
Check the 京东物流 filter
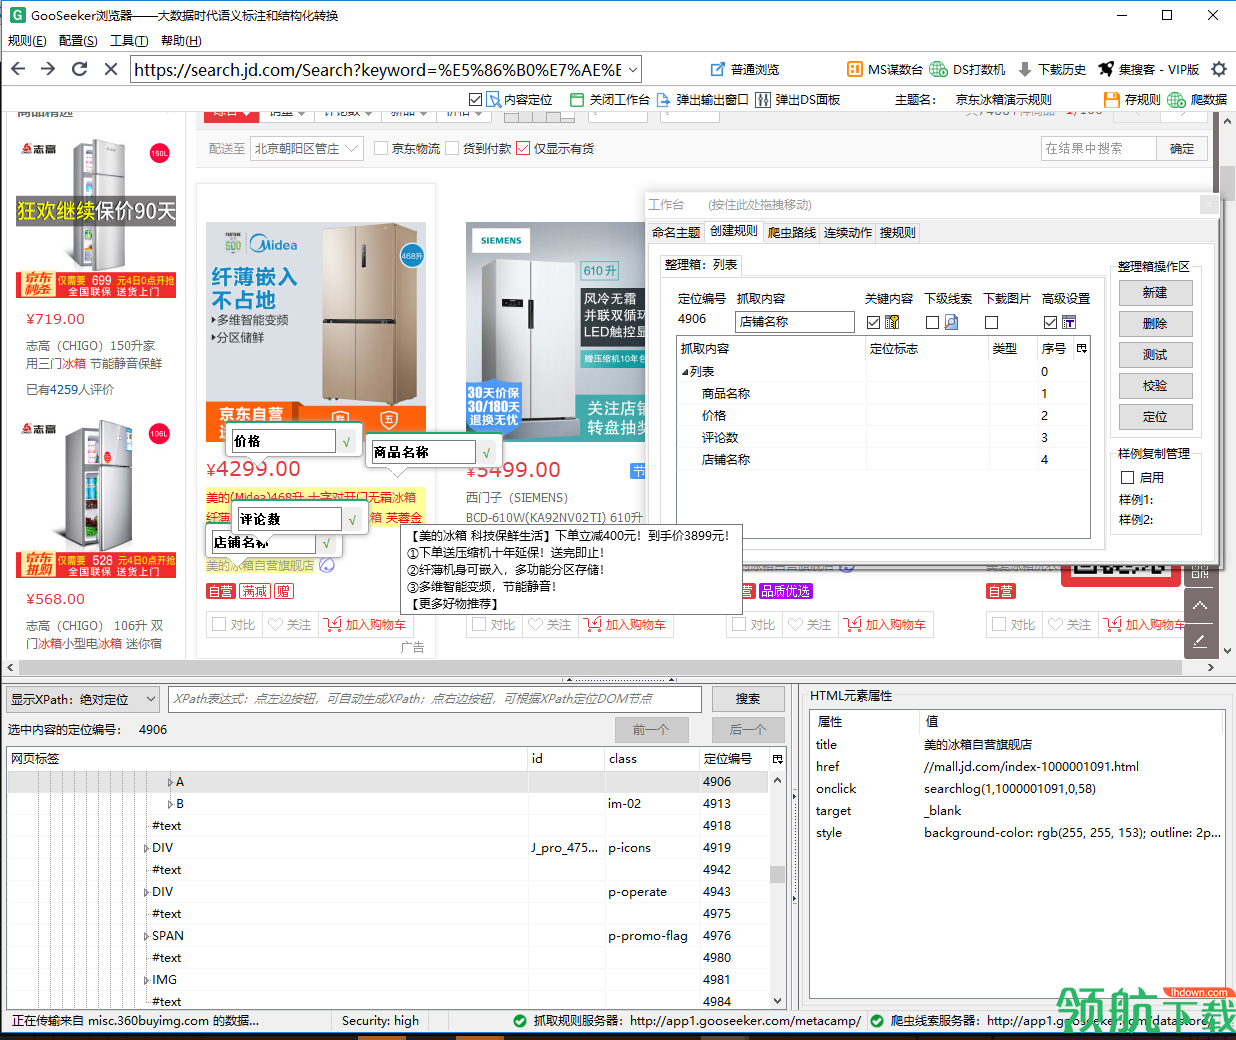pyautogui.click(x=381, y=148)
